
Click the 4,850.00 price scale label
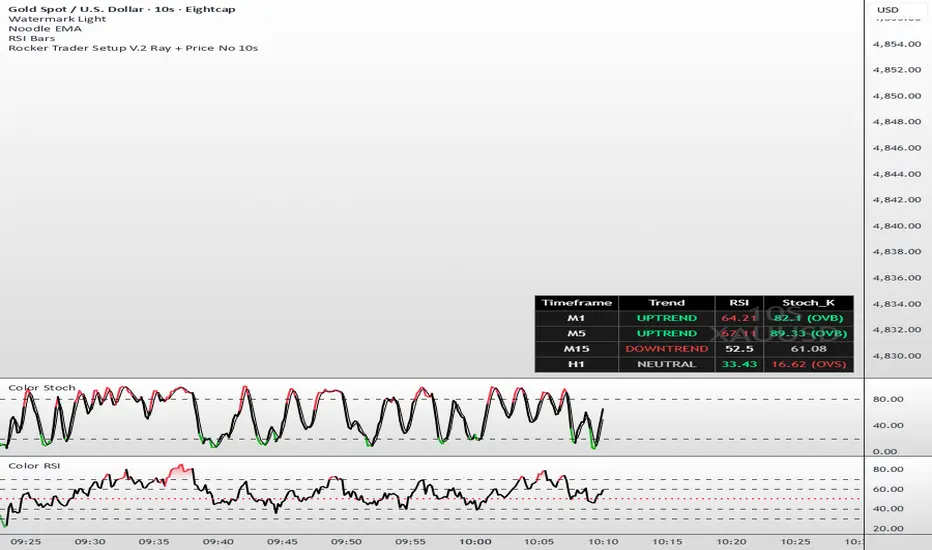click(x=897, y=96)
